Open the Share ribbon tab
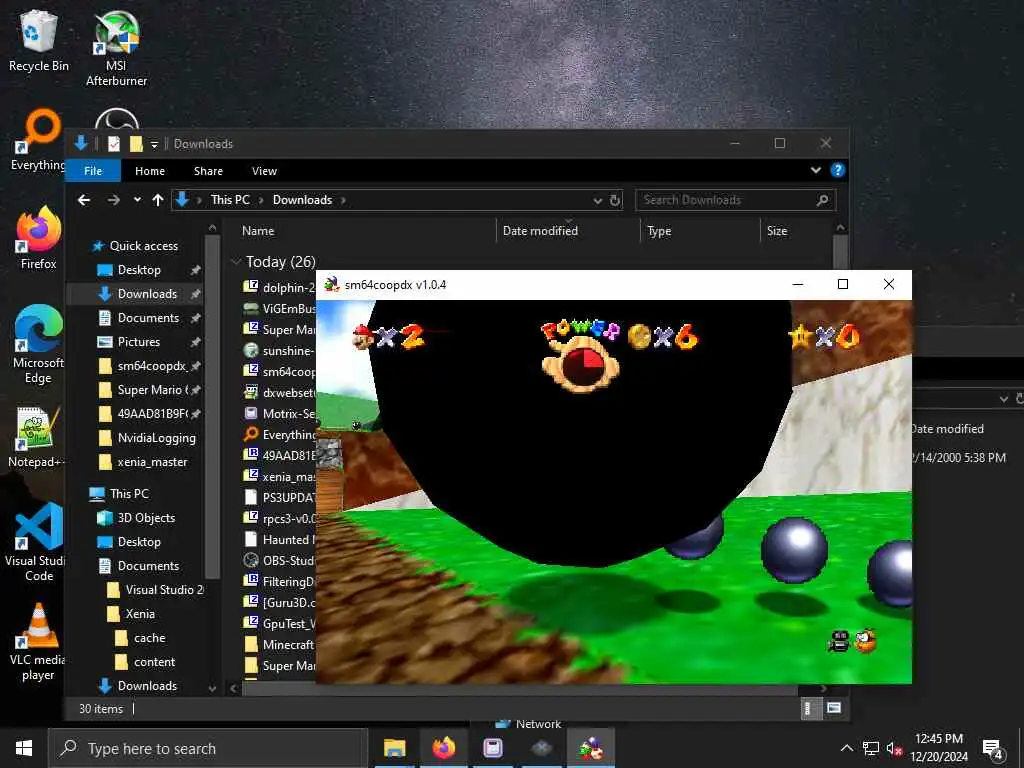The width and height of the screenshot is (1024, 768). (x=208, y=170)
